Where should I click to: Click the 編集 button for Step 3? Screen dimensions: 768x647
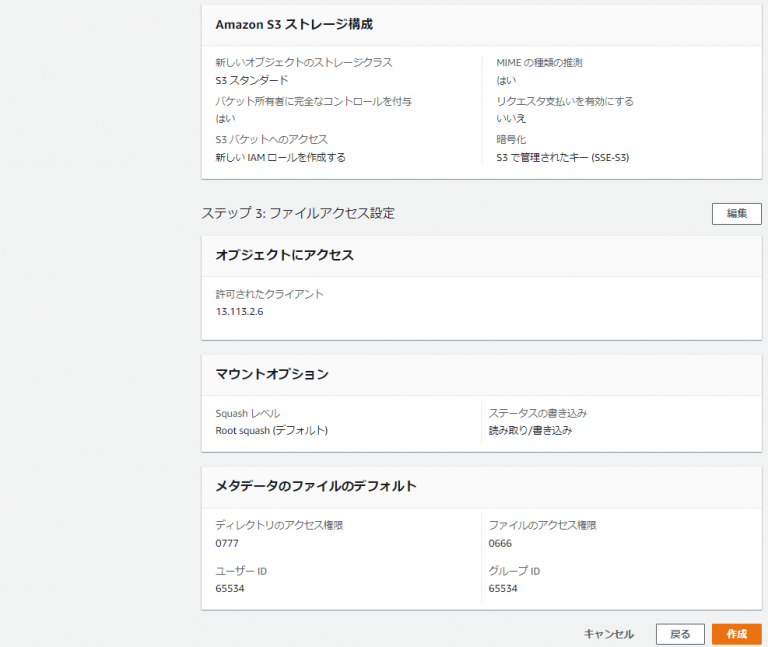pyautogui.click(x=736, y=214)
